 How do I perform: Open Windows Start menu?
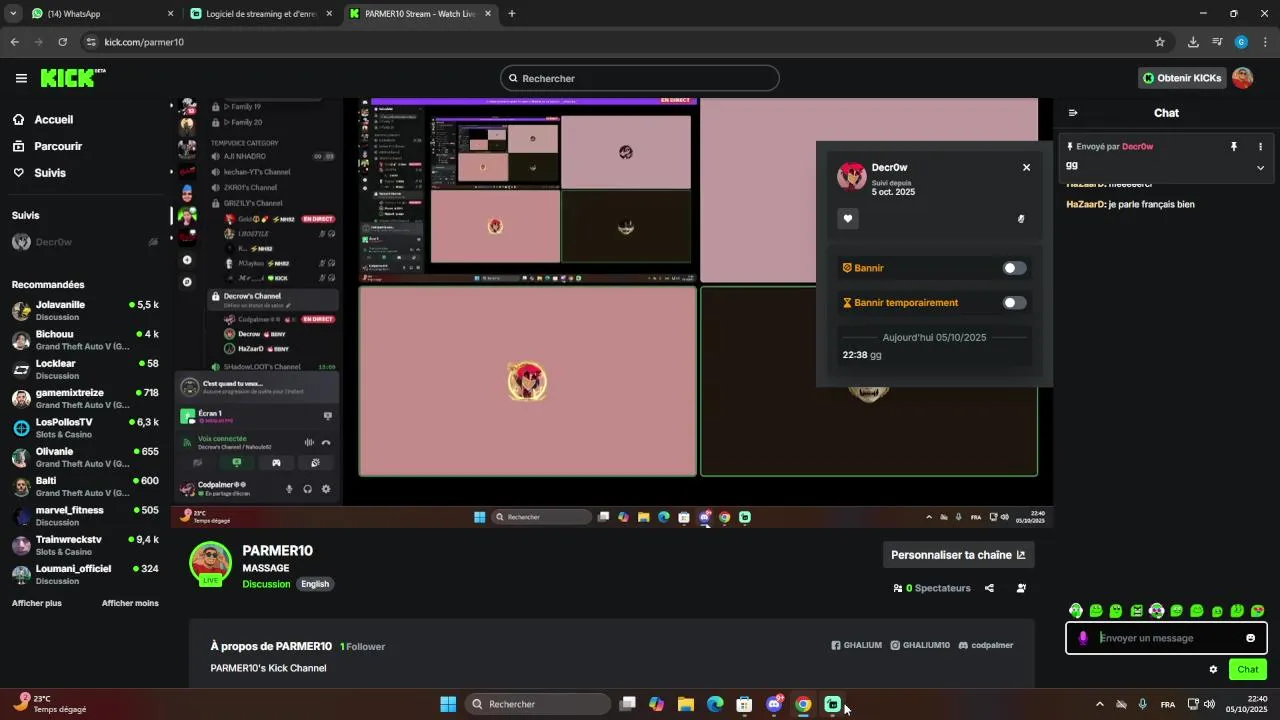click(x=448, y=704)
